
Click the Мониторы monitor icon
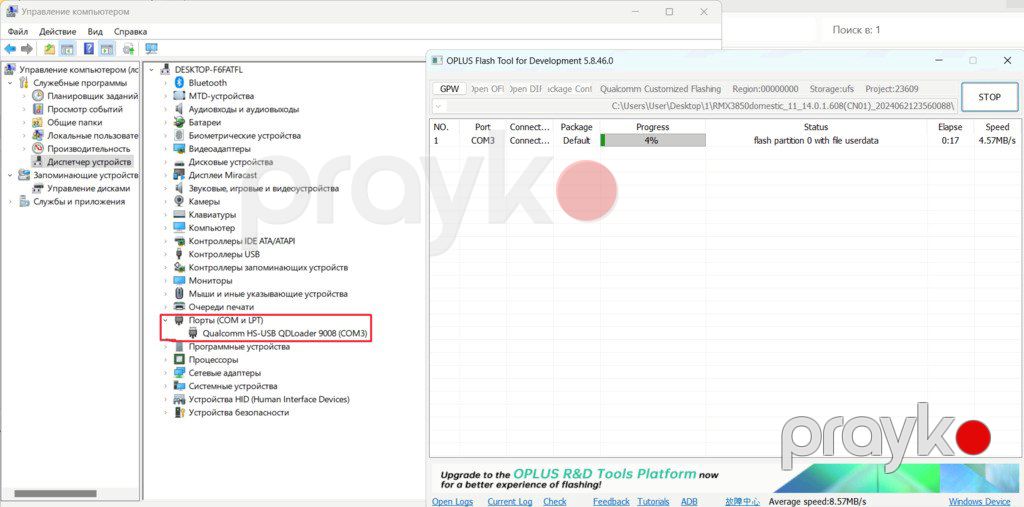pyautogui.click(x=180, y=281)
